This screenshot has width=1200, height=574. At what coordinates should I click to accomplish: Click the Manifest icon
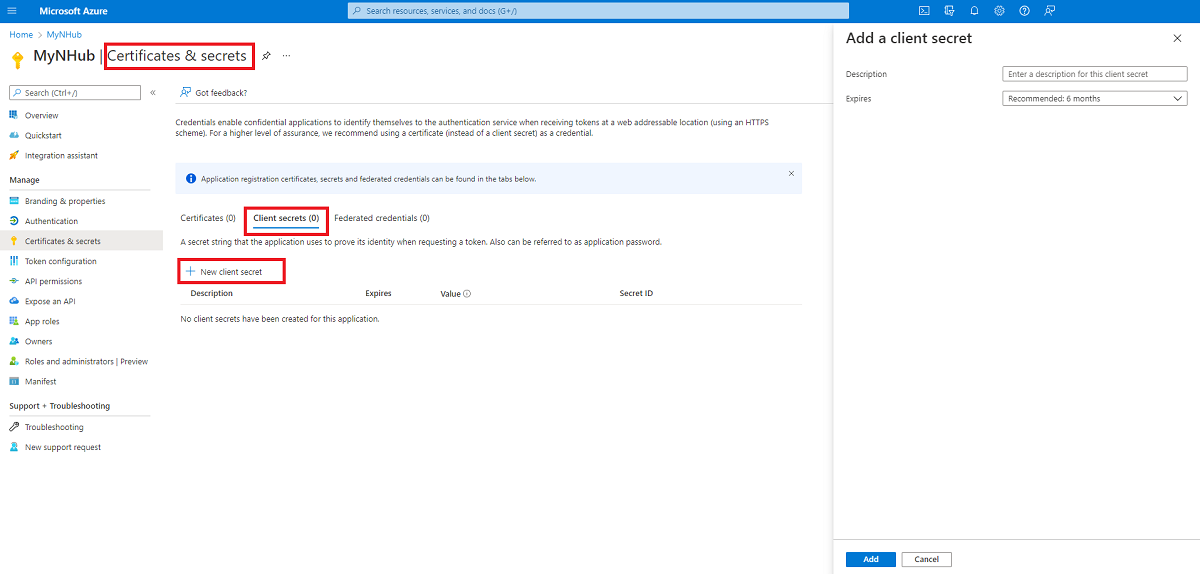point(14,381)
